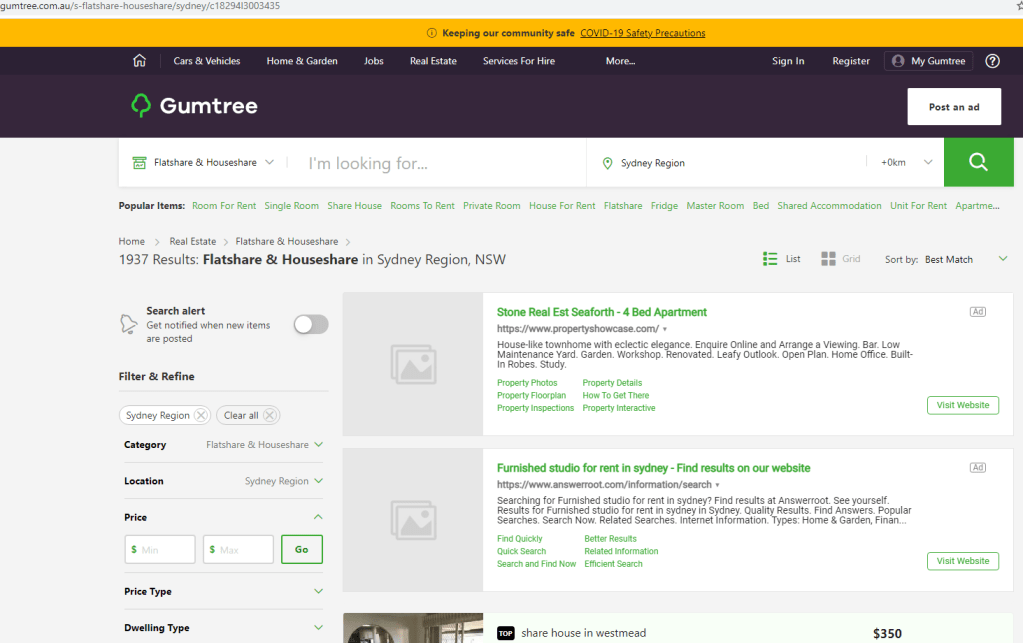Screen dimensions: 1023x643
Task: Click the Gumtree tree logo
Action: pos(141,106)
